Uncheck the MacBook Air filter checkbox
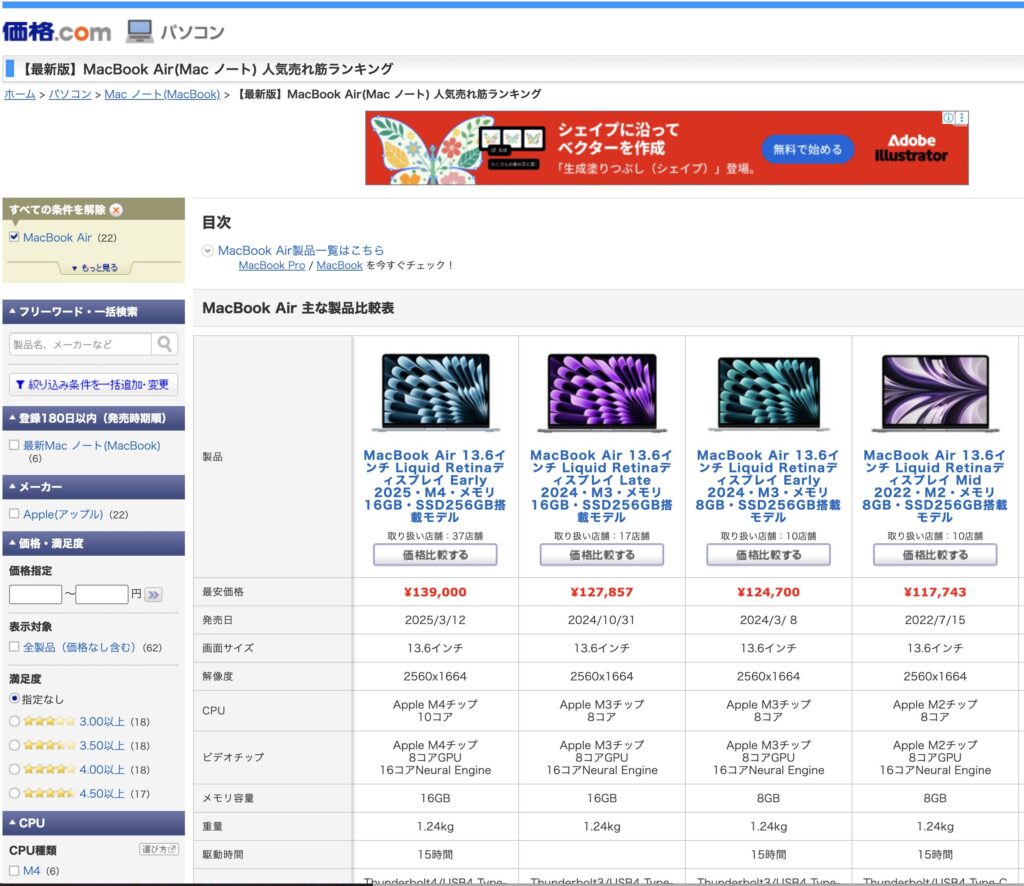Image resolution: width=1024 pixels, height=886 pixels. point(14,238)
